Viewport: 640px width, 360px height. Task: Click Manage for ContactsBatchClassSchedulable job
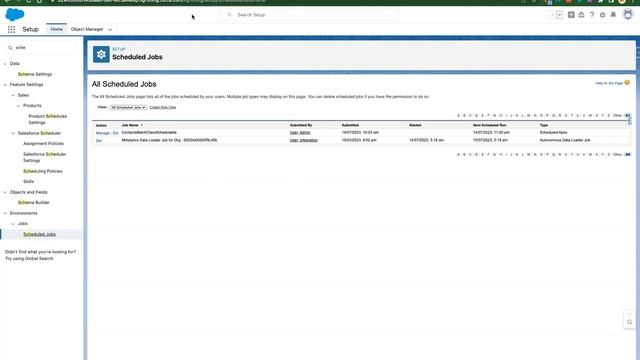[103, 133]
